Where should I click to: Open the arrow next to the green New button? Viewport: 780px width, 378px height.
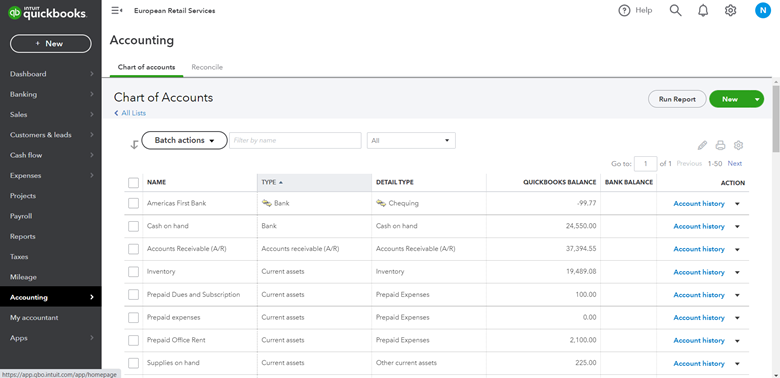point(757,99)
